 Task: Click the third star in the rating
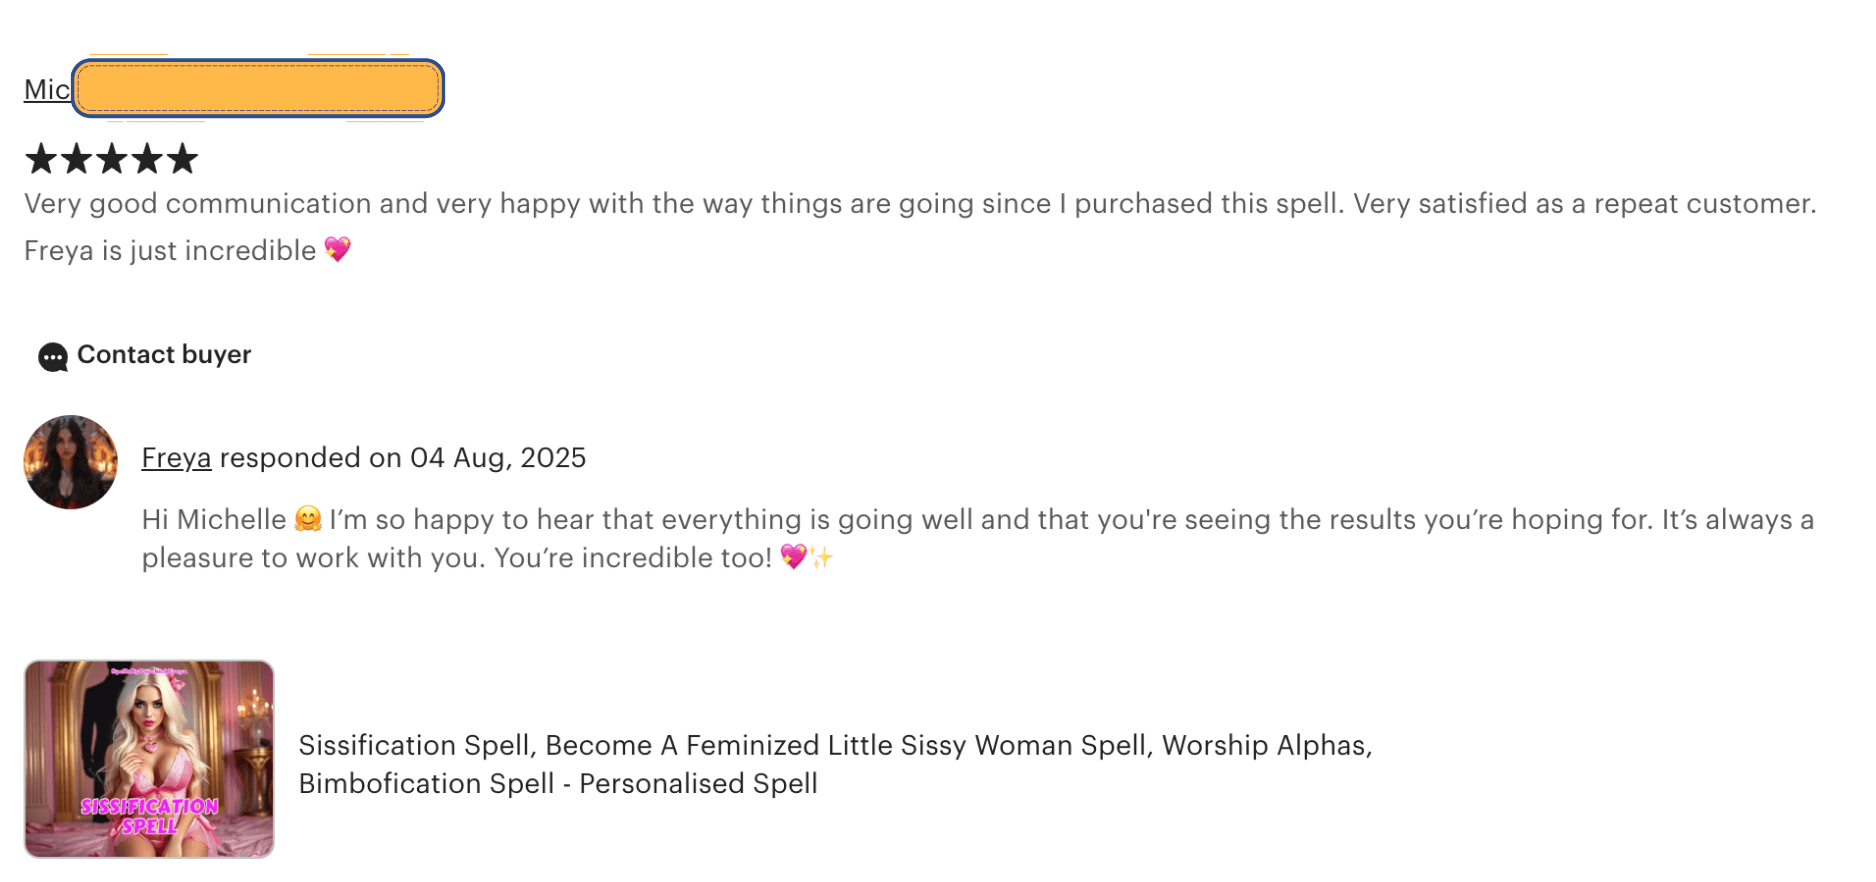(112, 159)
